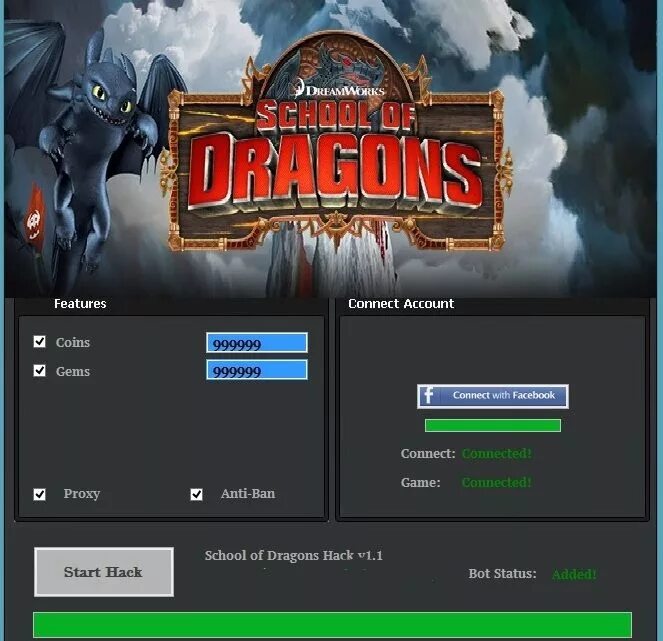Click the Connected! status next to Game:
The height and width of the screenshot is (641, 663).
(496, 482)
